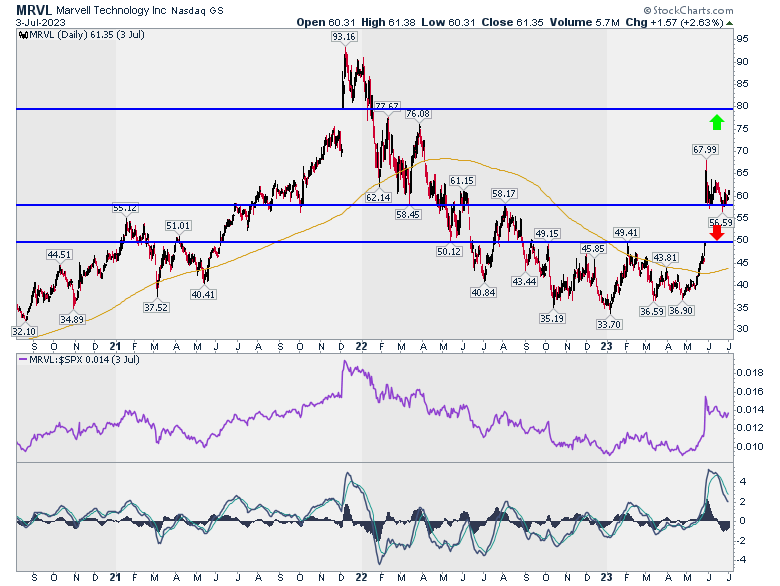Click the 76.08 price label

click(x=418, y=114)
